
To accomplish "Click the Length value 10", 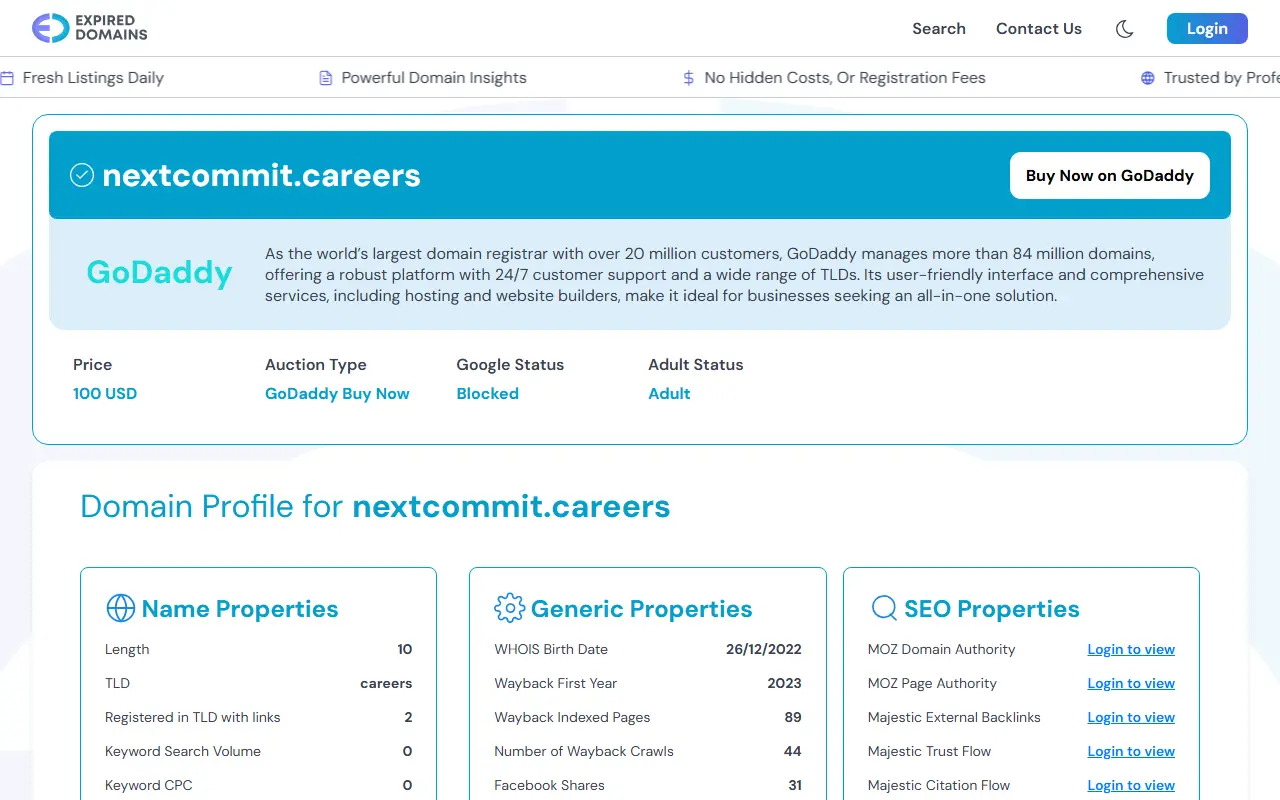I will point(405,649).
